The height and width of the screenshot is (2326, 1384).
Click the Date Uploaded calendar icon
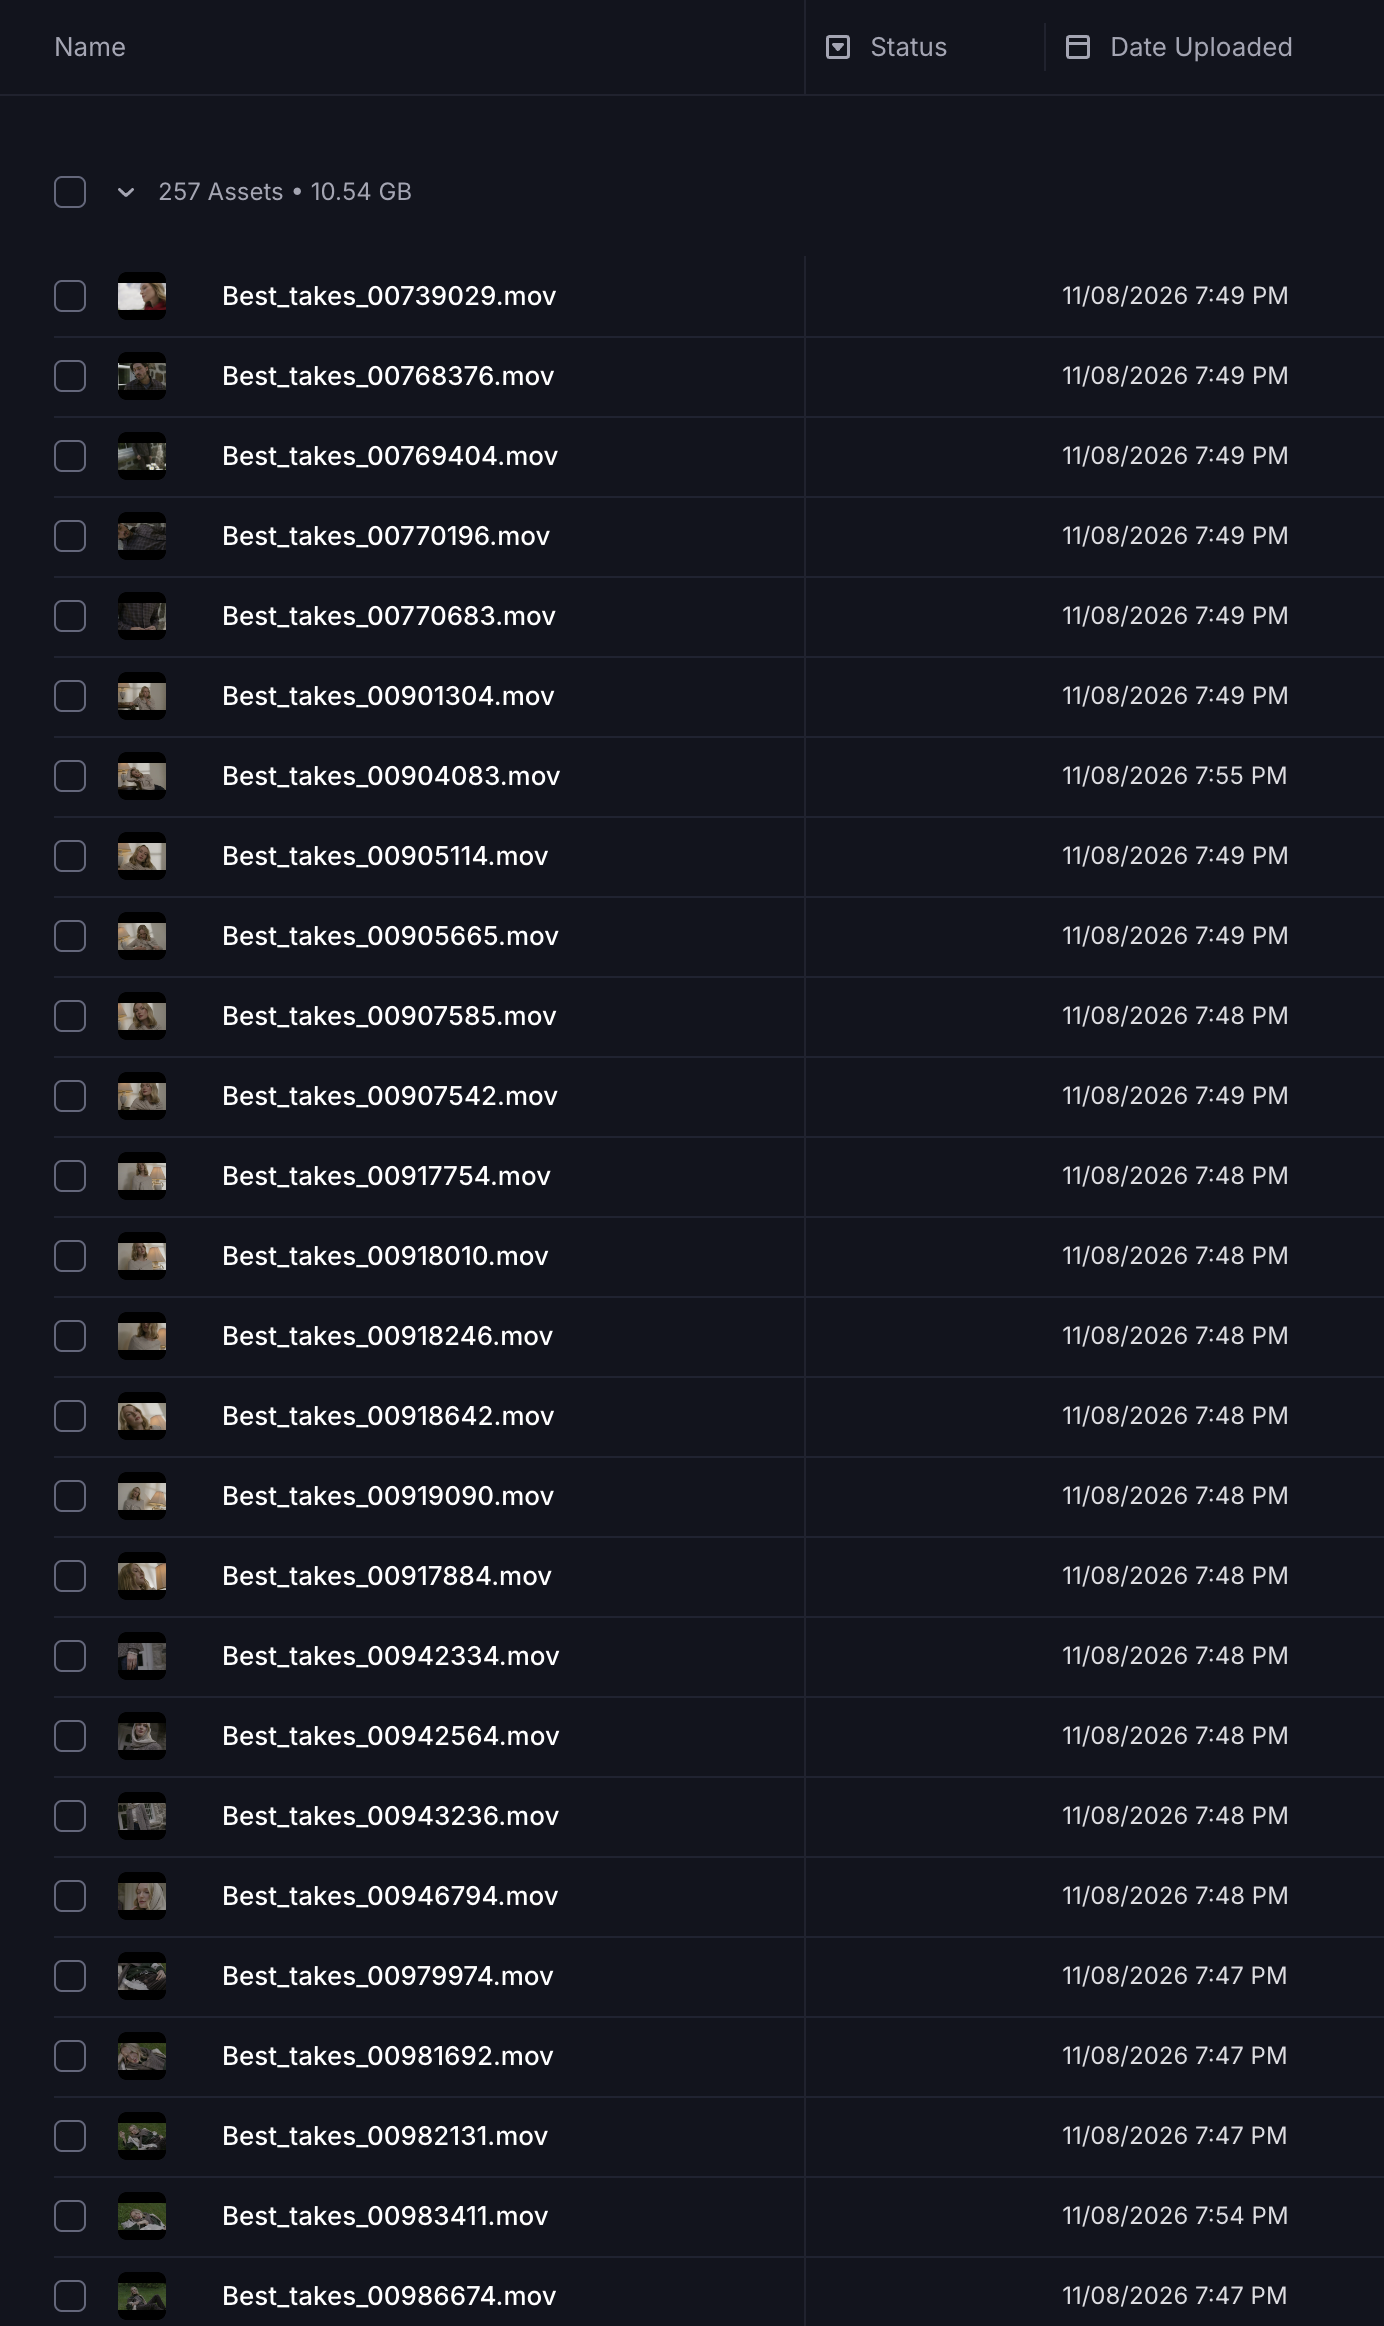[1078, 47]
